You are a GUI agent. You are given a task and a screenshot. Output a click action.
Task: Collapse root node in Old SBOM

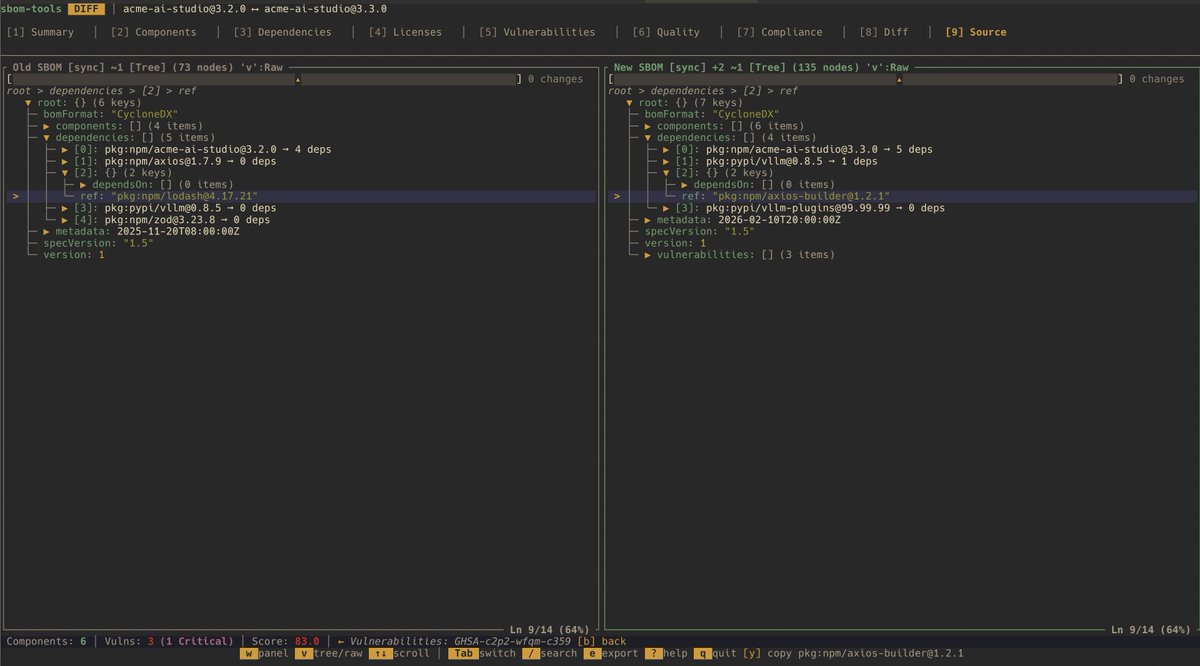(x=29, y=102)
